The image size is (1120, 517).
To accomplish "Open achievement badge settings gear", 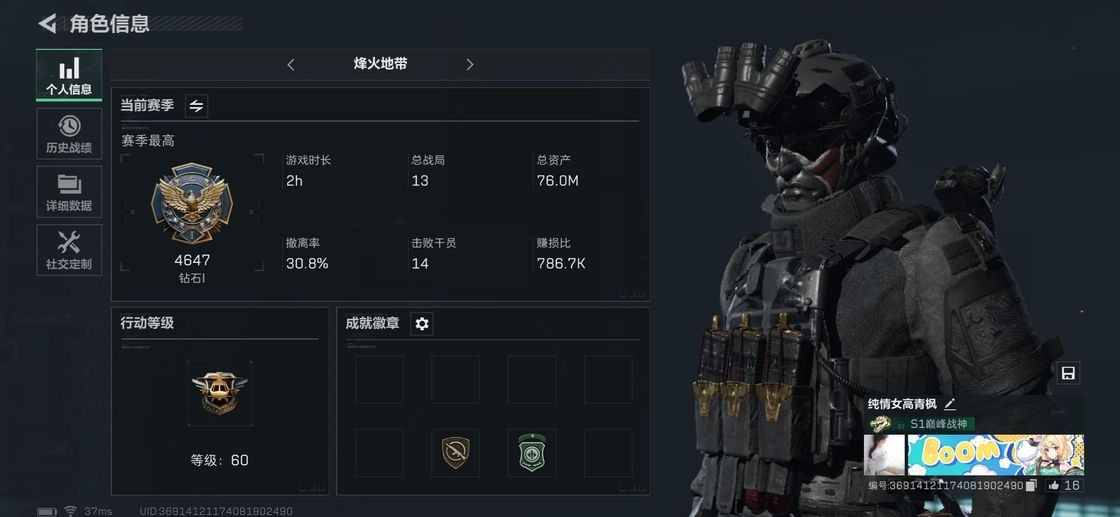I will pos(422,323).
